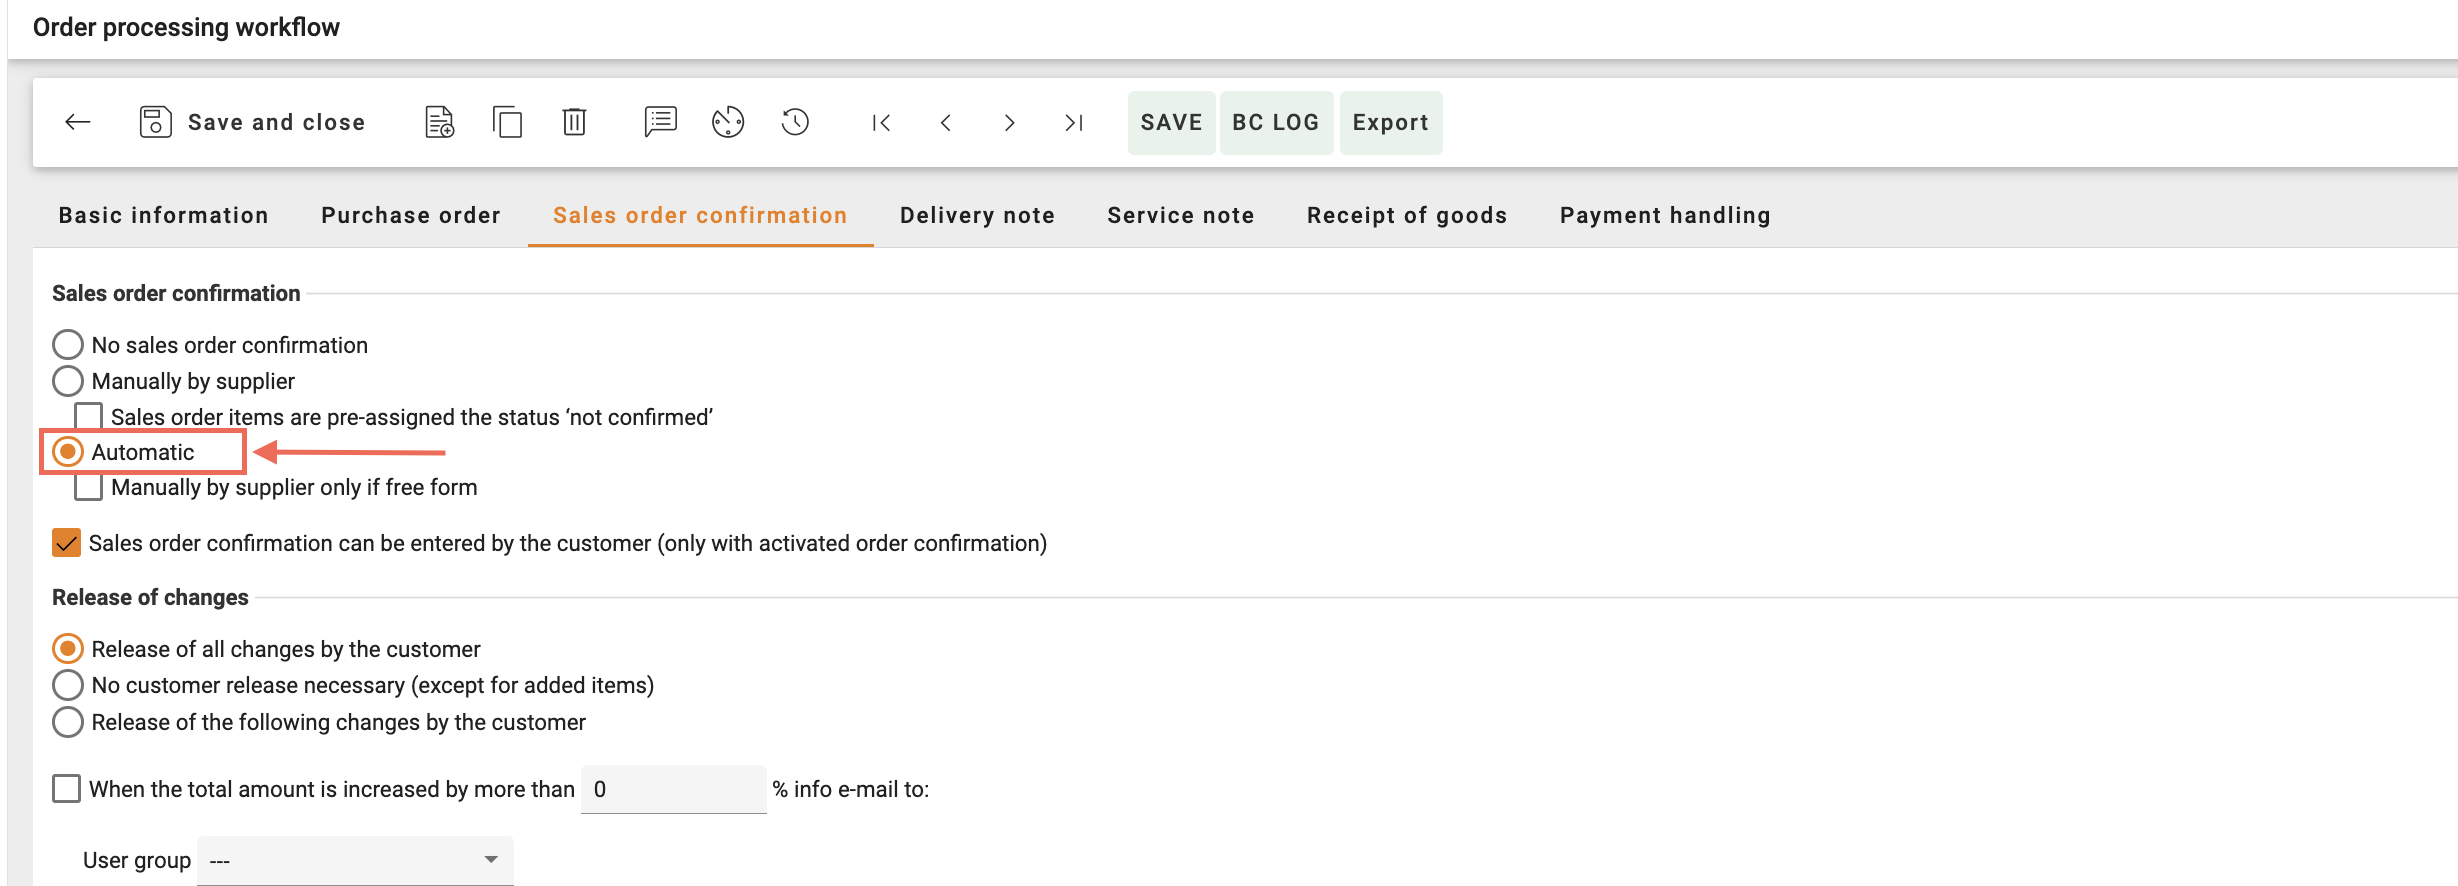Click the Export button
The image size is (2458, 886).
click(x=1390, y=122)
